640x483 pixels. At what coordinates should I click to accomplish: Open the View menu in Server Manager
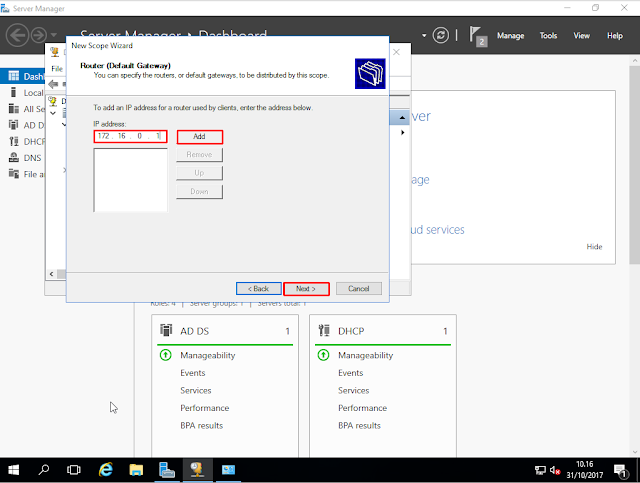(581, 36)
